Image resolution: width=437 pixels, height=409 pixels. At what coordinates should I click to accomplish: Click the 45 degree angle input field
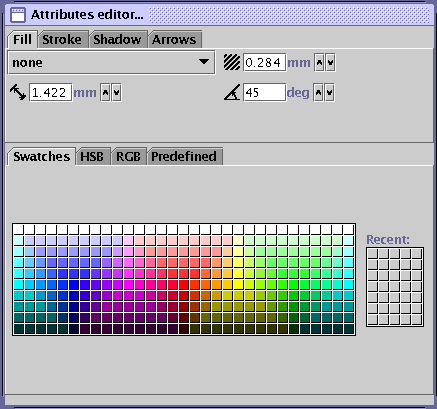[x=265, y=92]
